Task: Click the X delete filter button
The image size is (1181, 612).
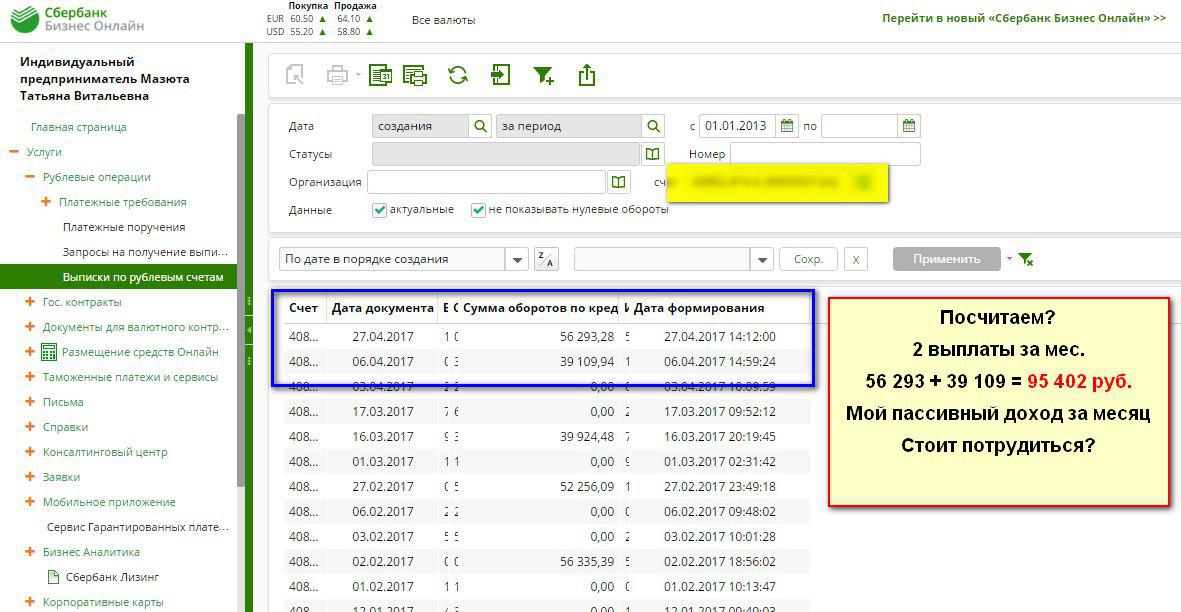Action: click(x=856, y=259)
